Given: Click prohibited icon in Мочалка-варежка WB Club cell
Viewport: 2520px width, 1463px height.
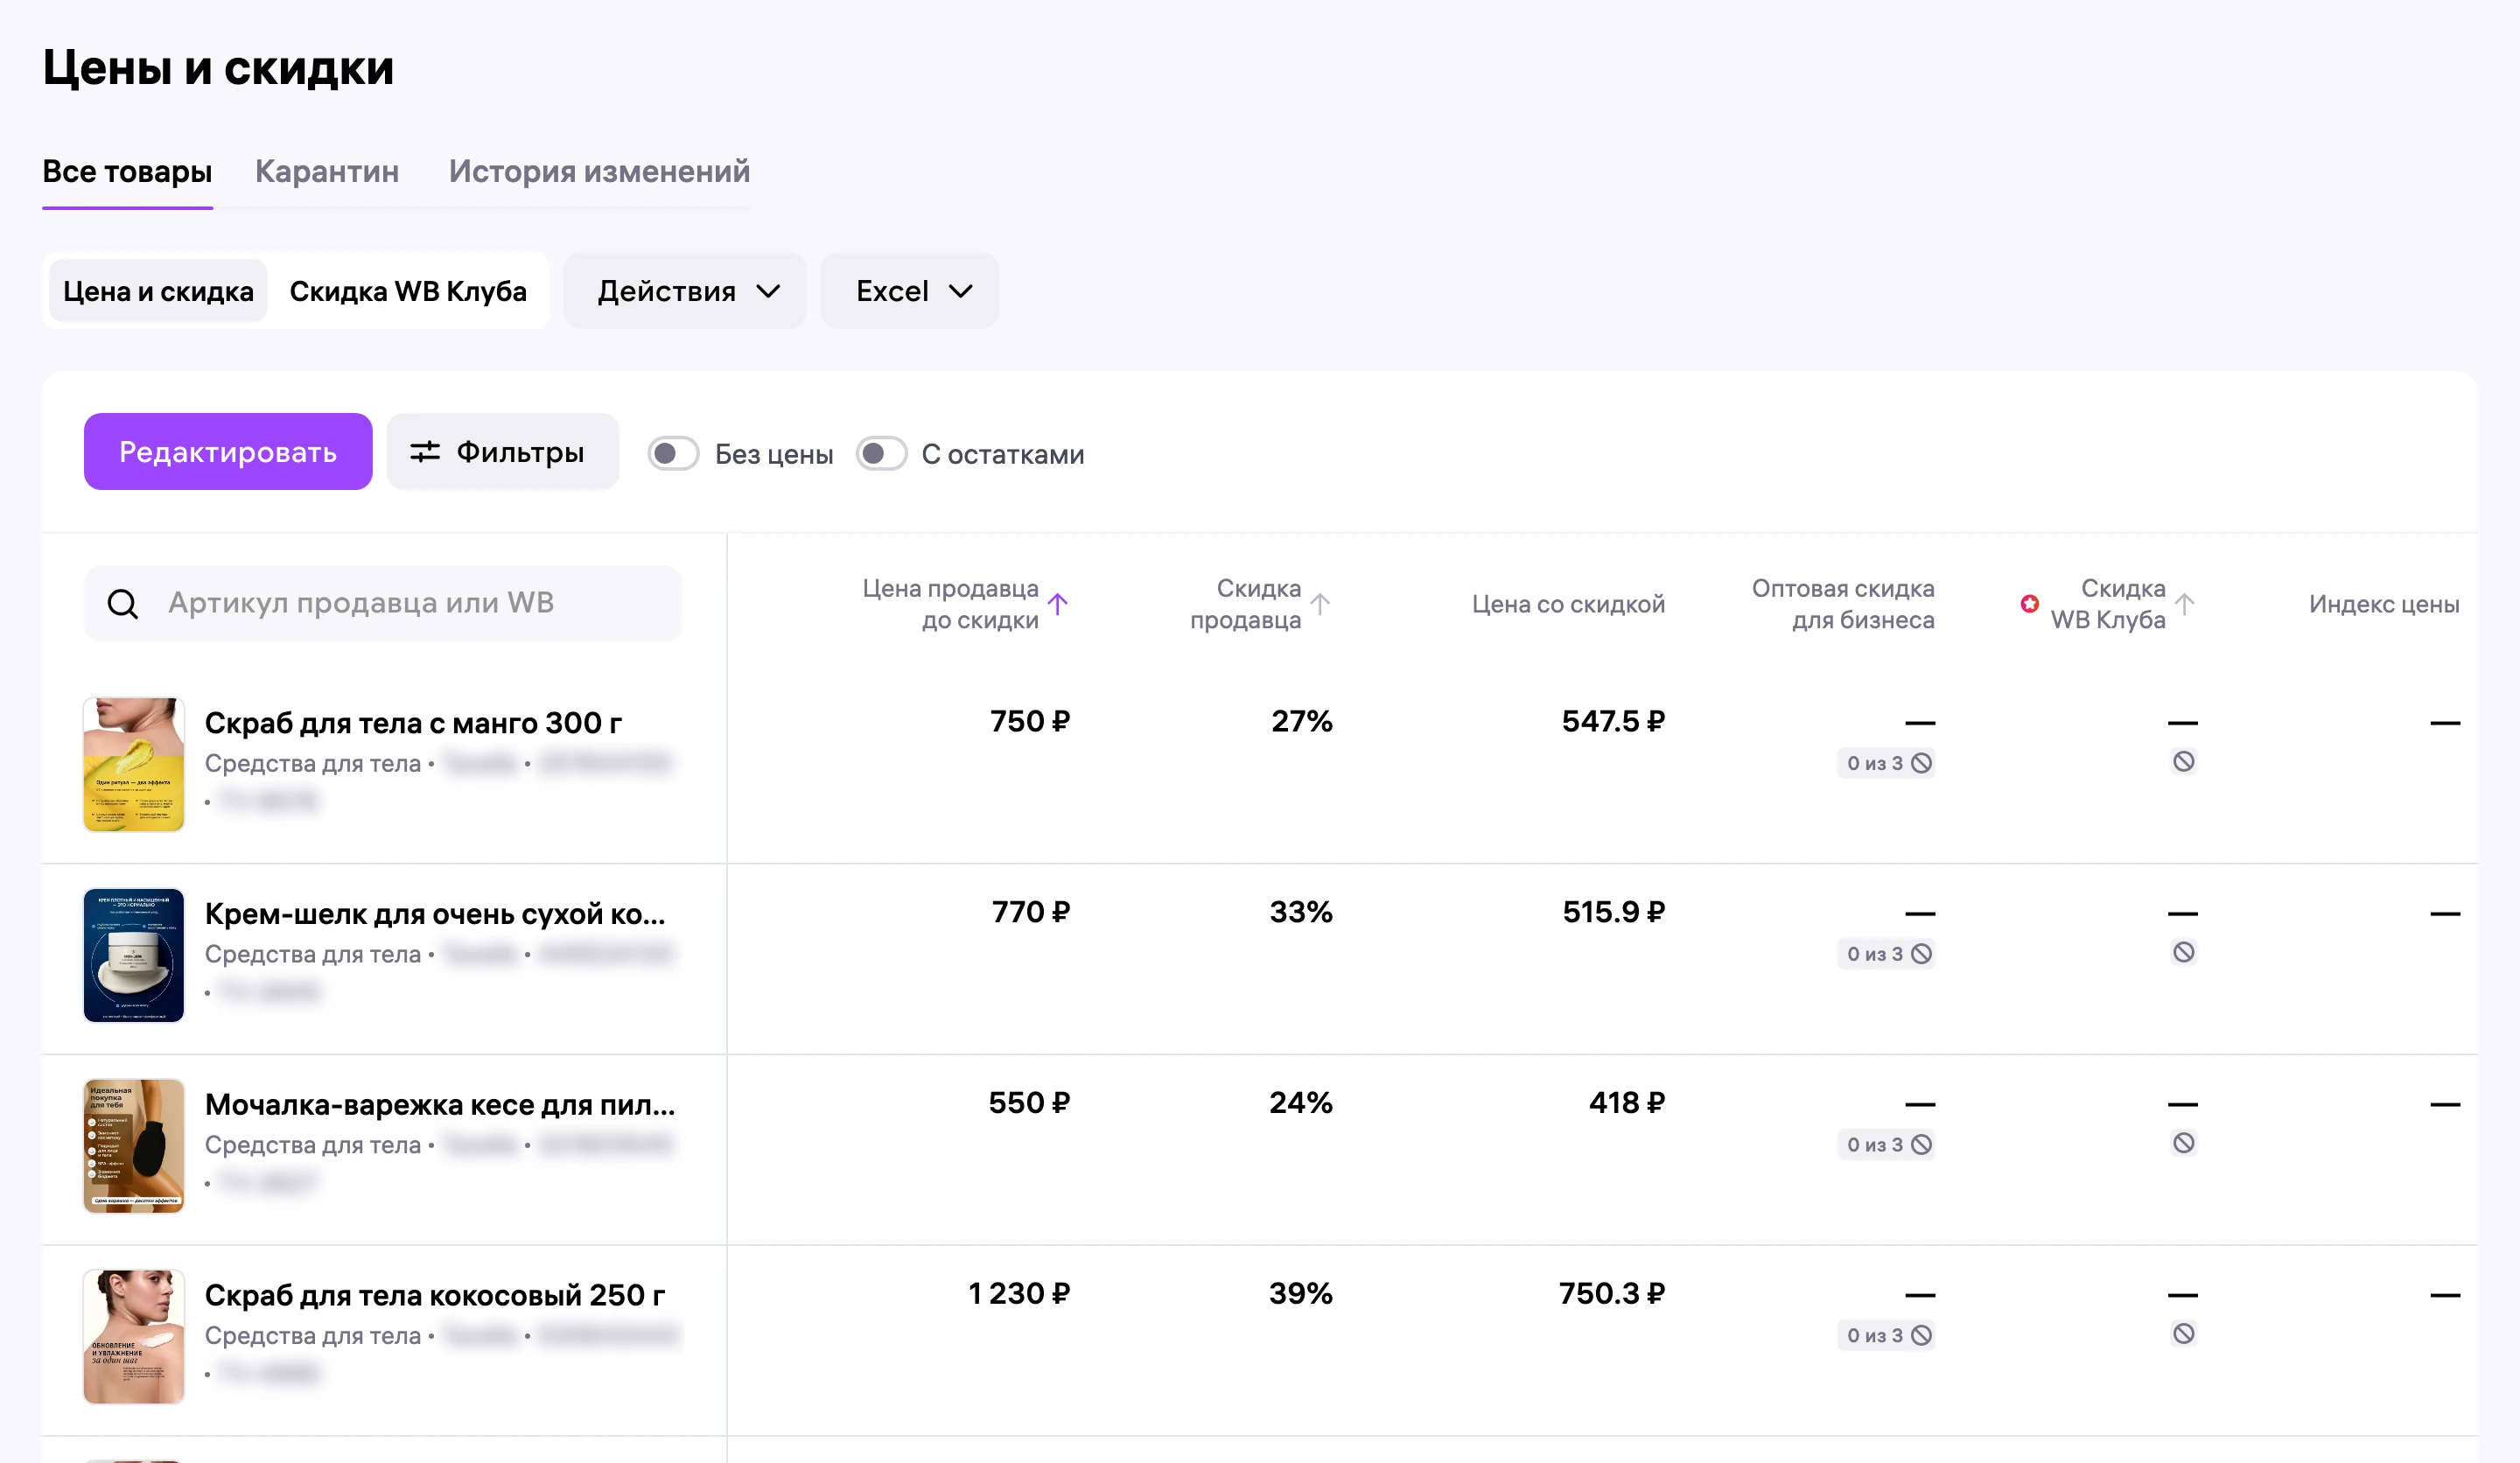Looking at the screenshot, I should point(2184,1143).
